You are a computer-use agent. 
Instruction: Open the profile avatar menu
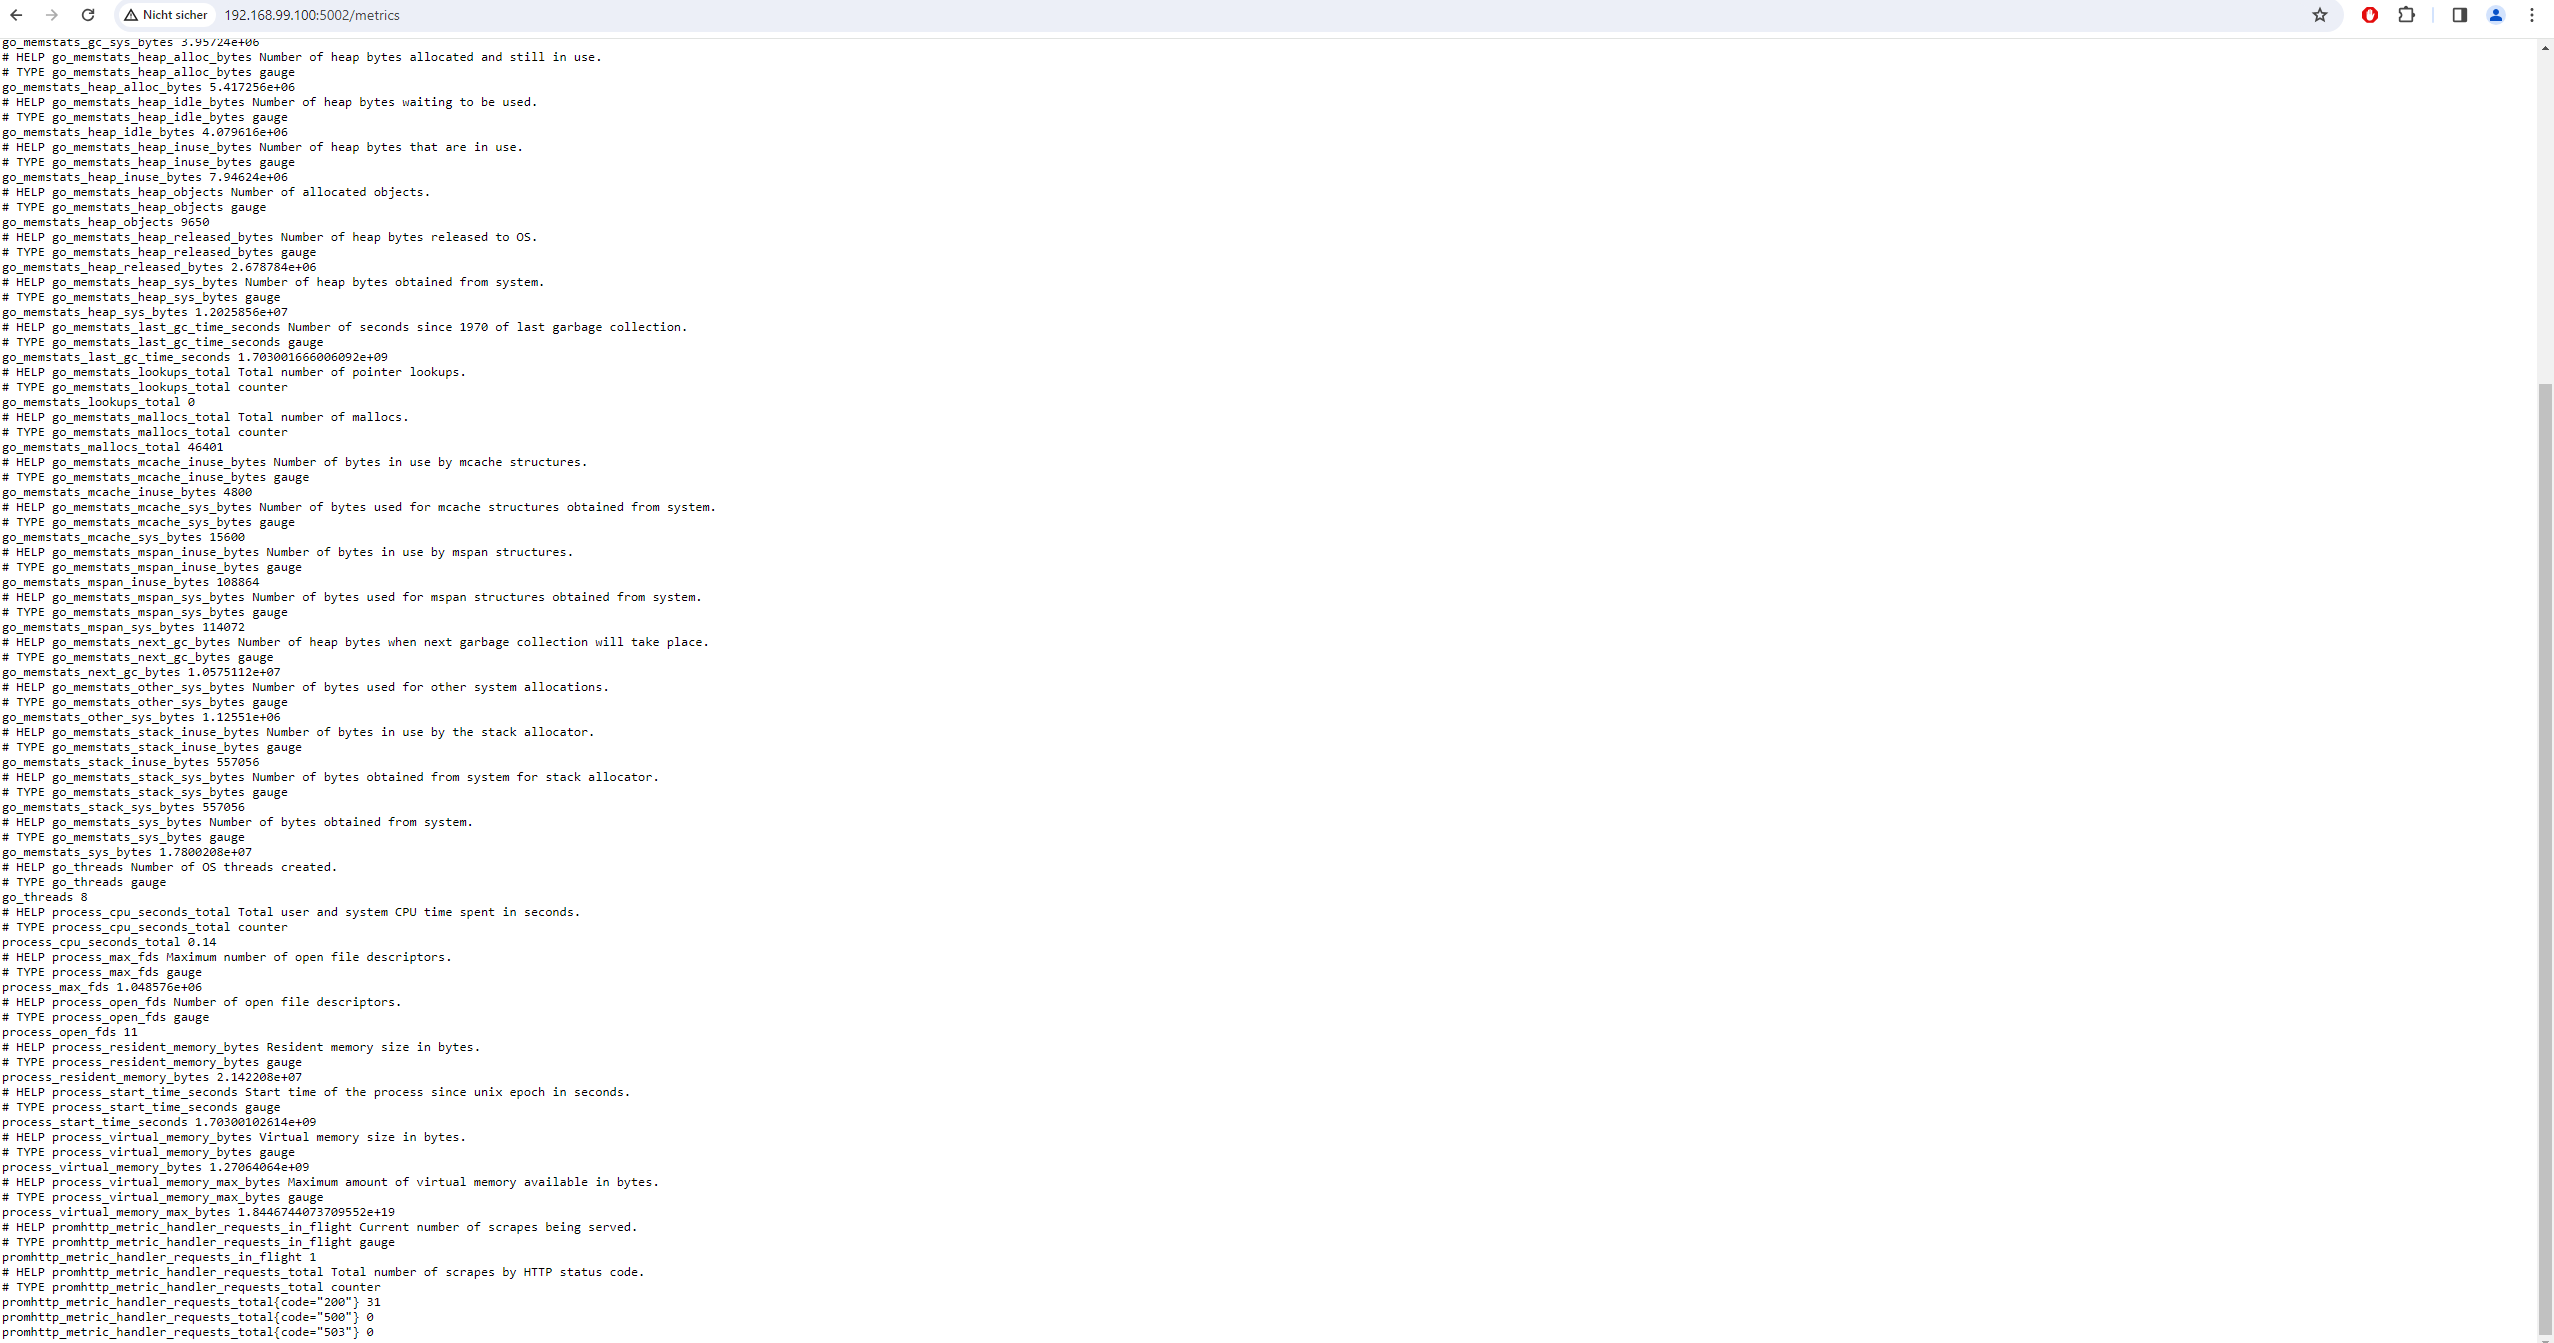(2496, 15)
